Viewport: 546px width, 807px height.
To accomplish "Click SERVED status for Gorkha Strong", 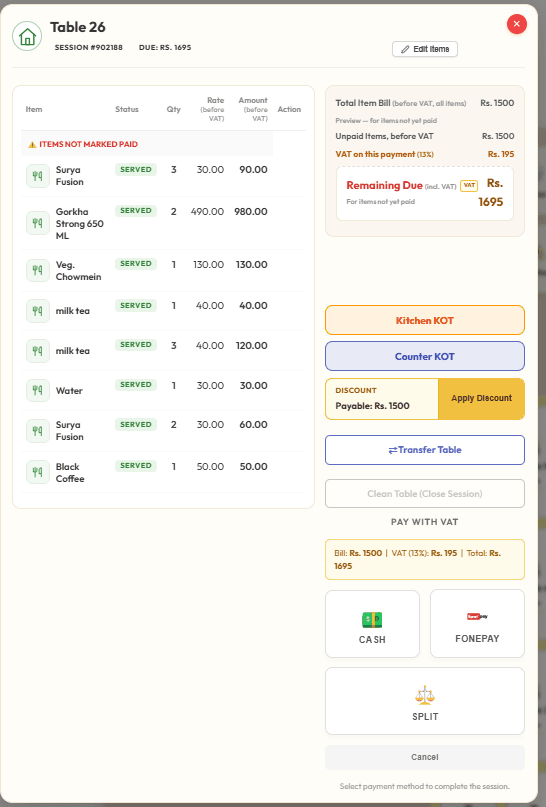I will coord(136,210).
